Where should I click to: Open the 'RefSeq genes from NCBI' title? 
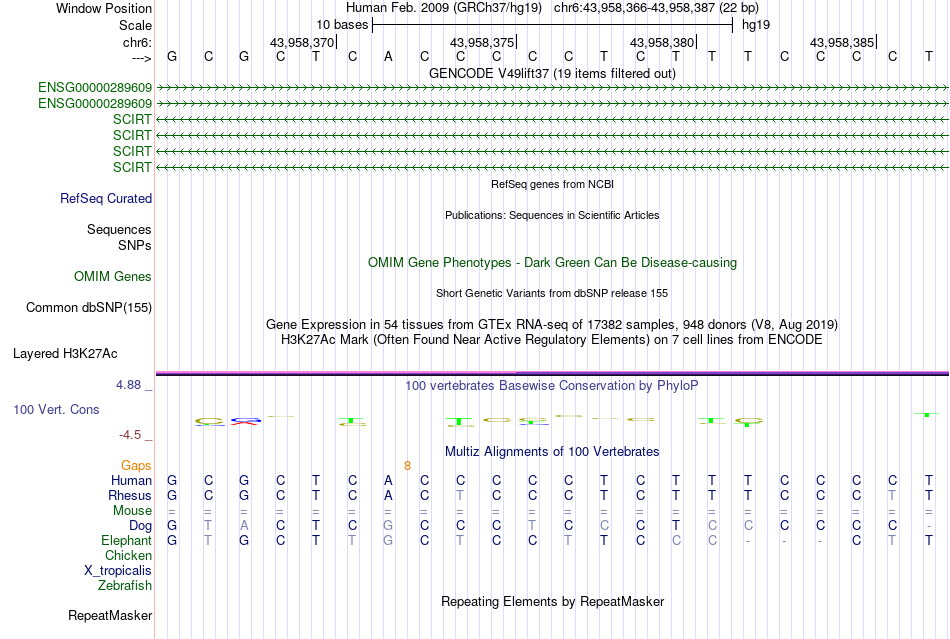pos(553,184)
